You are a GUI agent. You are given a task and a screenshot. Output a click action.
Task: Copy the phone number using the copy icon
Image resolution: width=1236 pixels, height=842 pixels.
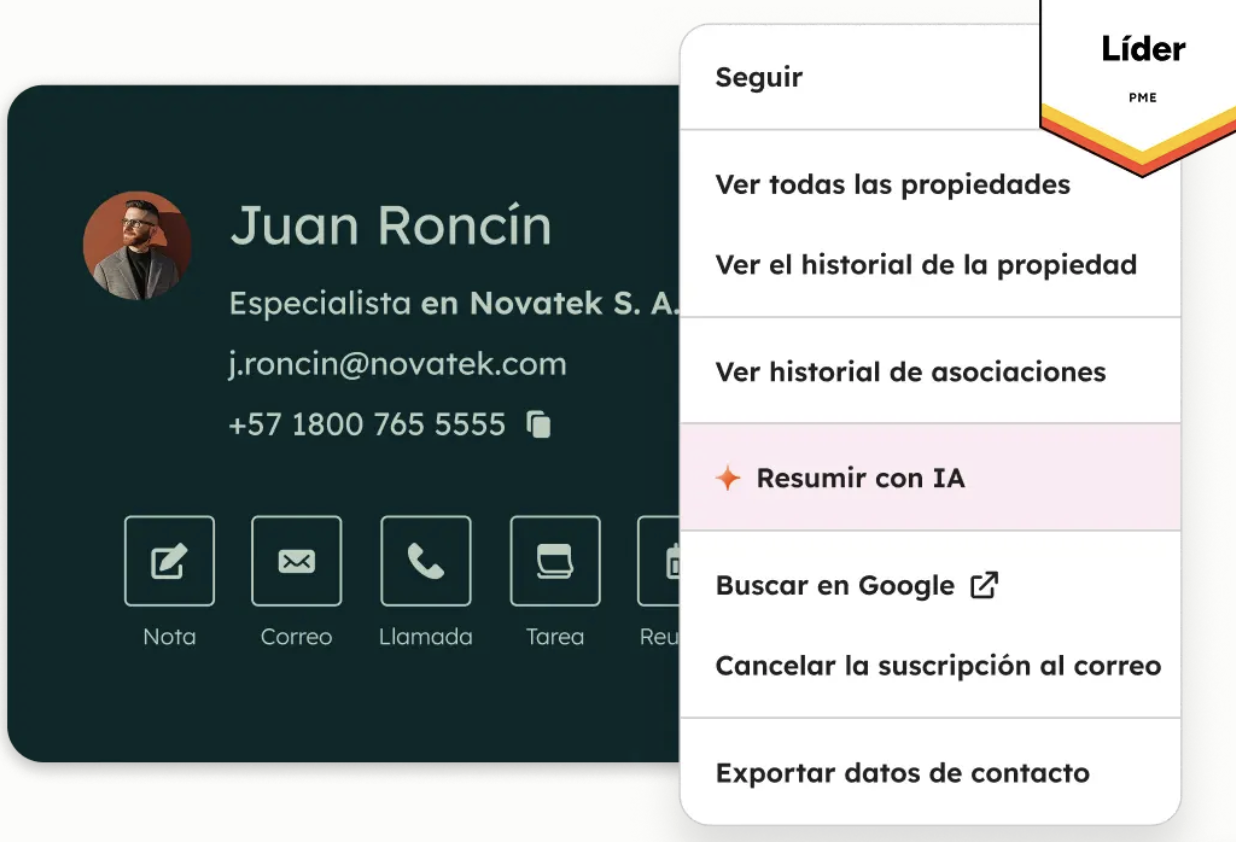538,424
